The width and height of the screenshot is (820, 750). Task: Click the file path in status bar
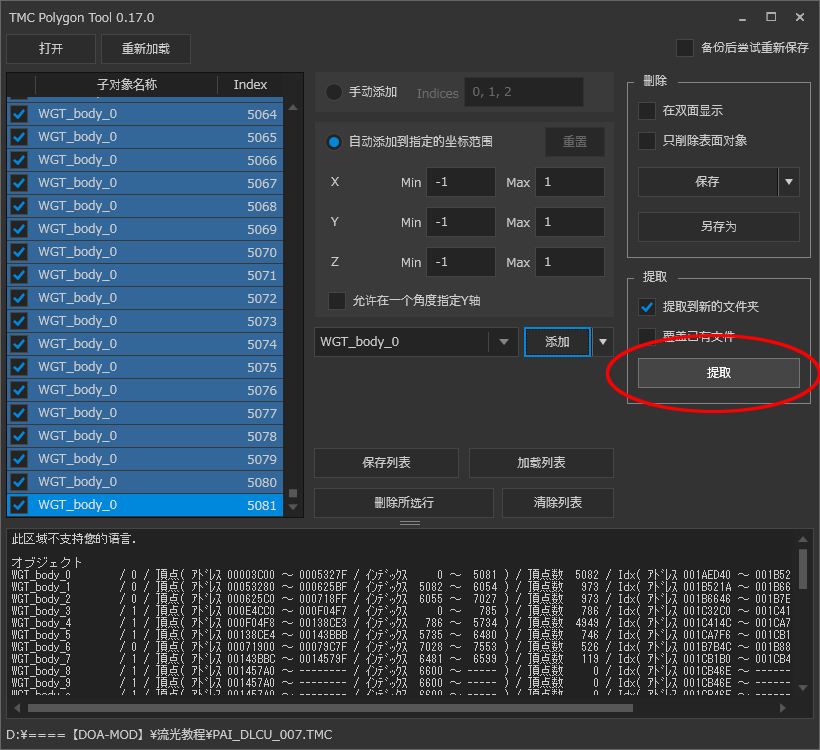(169, 735)
